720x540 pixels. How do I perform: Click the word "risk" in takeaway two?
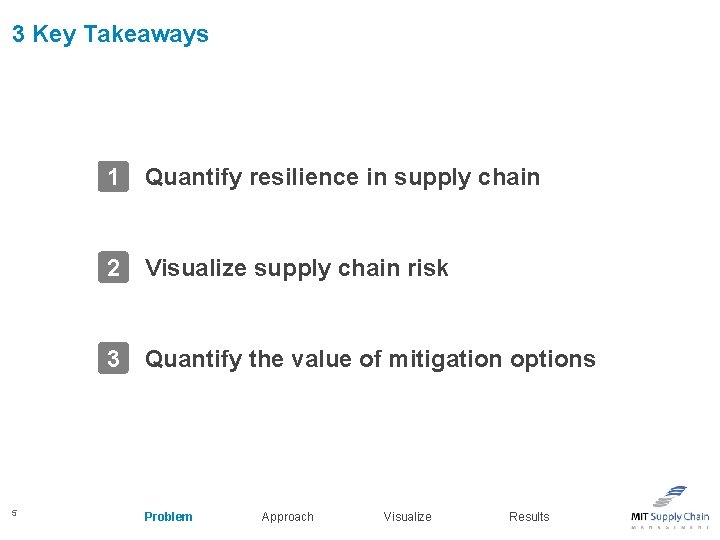[428, 268]
